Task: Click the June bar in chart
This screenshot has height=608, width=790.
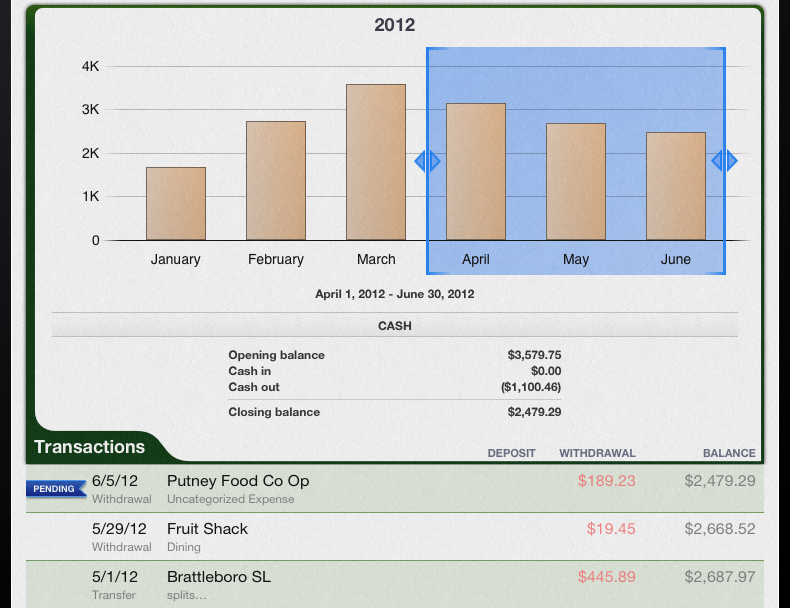Action: [x=676, y=186]
